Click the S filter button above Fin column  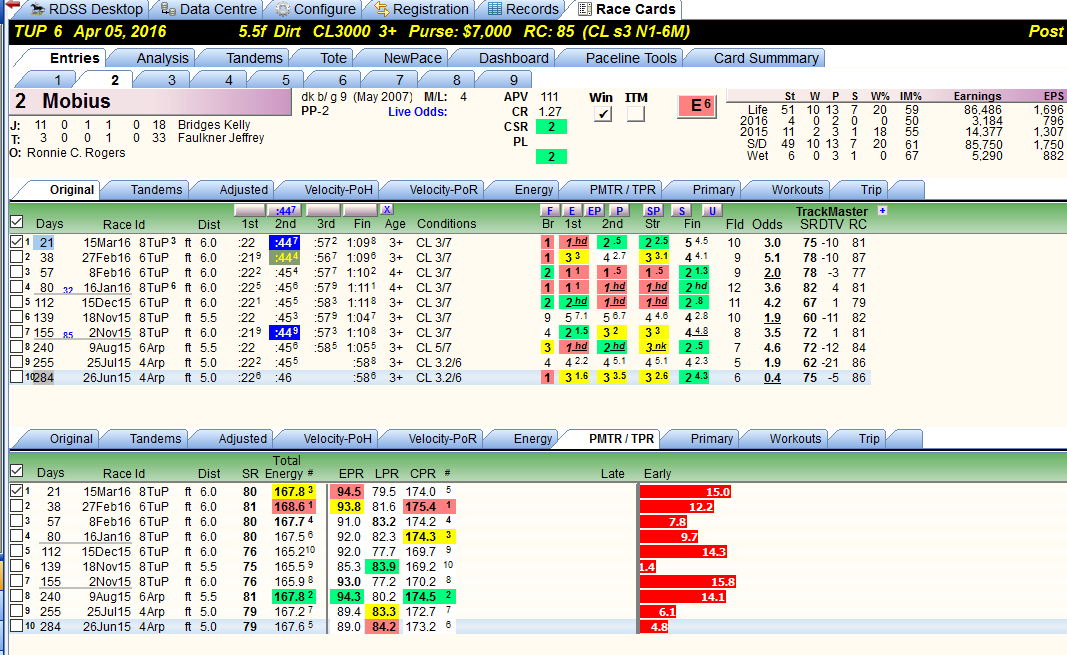point(681,211)
